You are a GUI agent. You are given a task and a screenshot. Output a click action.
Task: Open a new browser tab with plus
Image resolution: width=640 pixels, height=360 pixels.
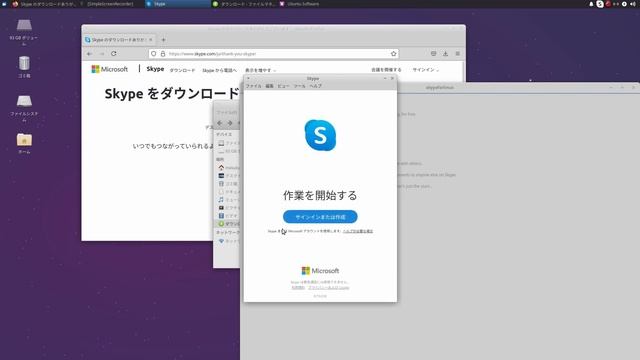[x=163, y=40]
